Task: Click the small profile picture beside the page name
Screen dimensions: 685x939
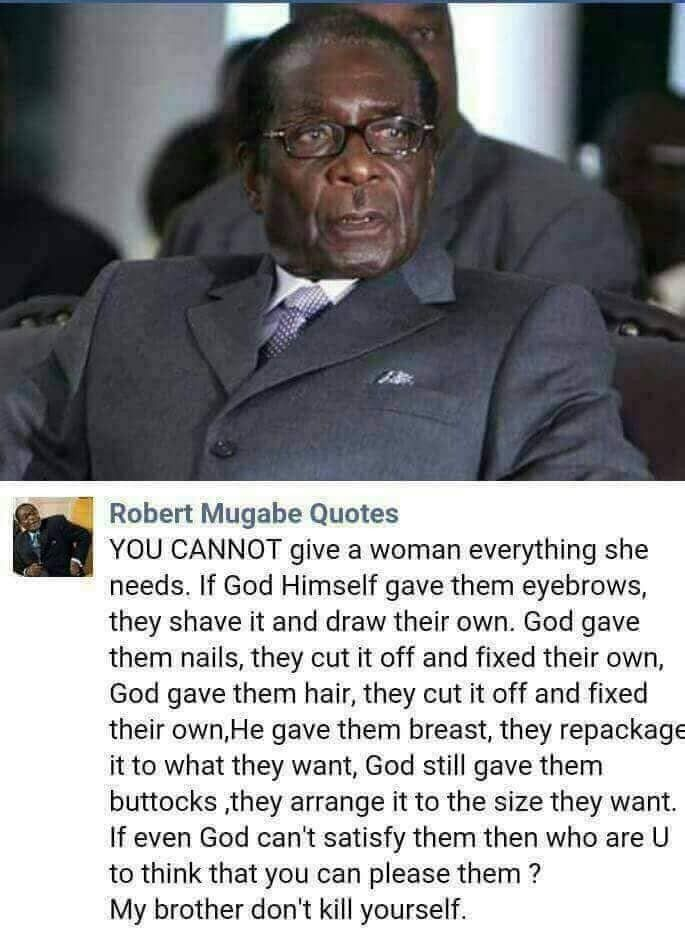Action: [53, 537]
